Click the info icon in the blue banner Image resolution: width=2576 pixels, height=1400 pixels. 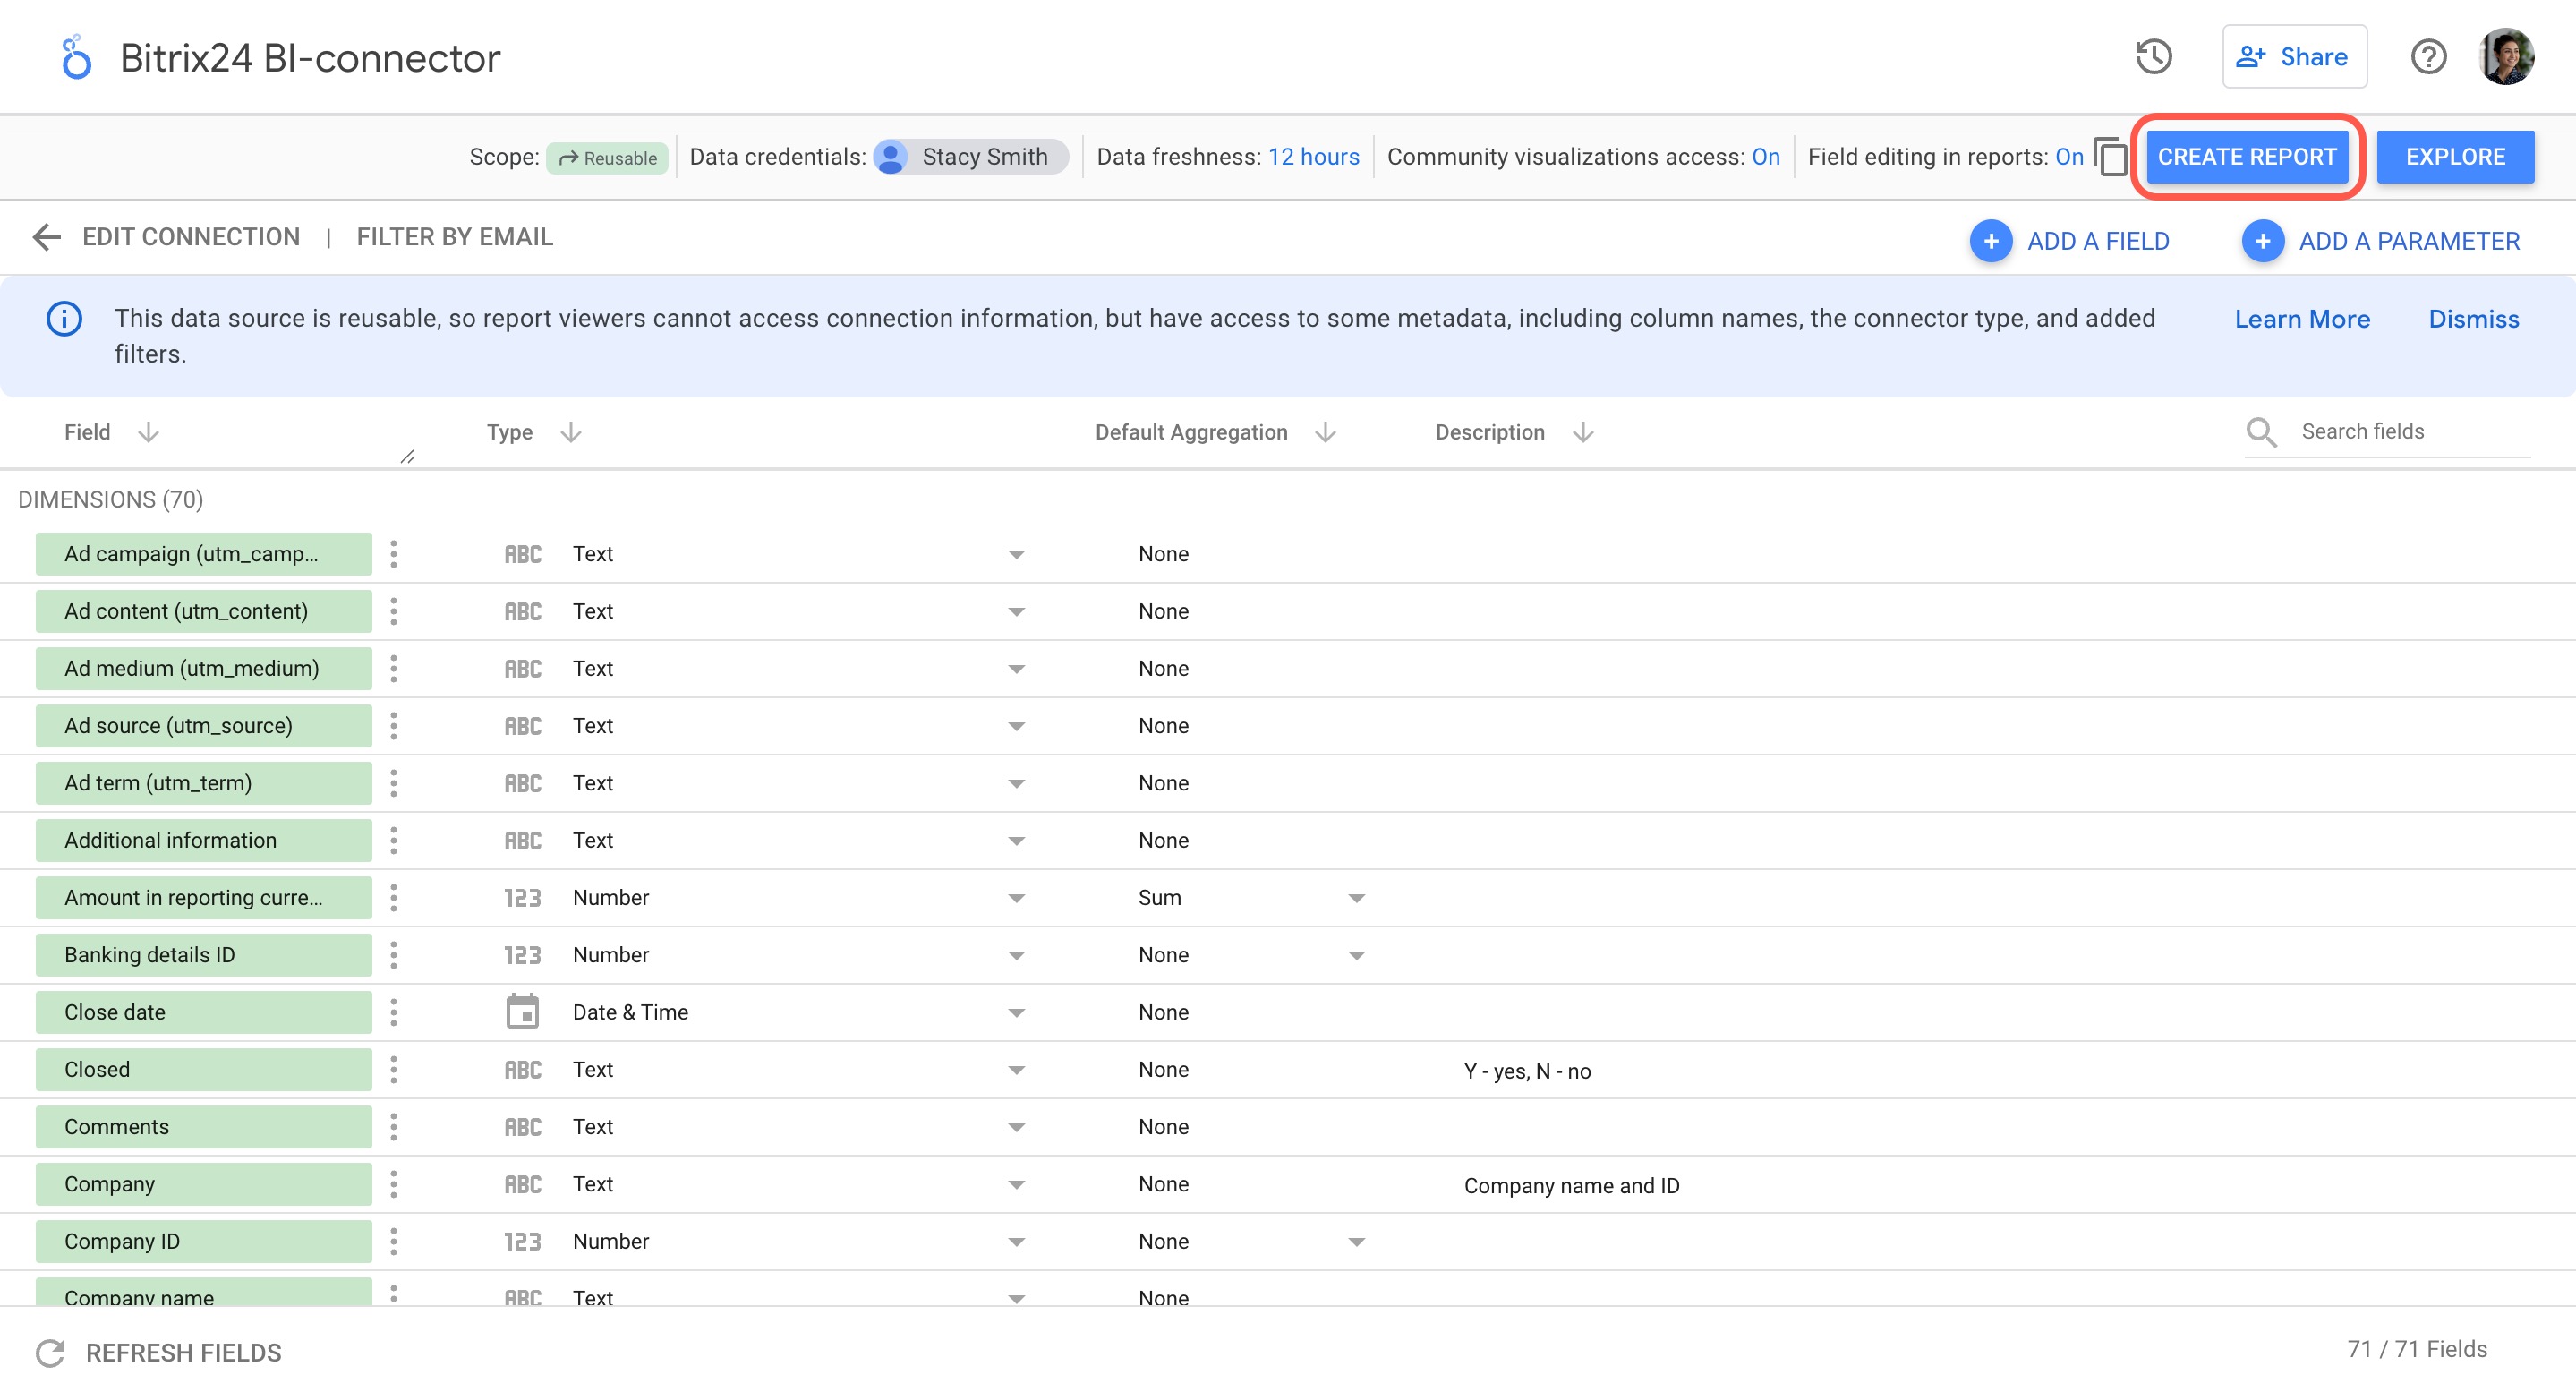click(x=64, y=319)
